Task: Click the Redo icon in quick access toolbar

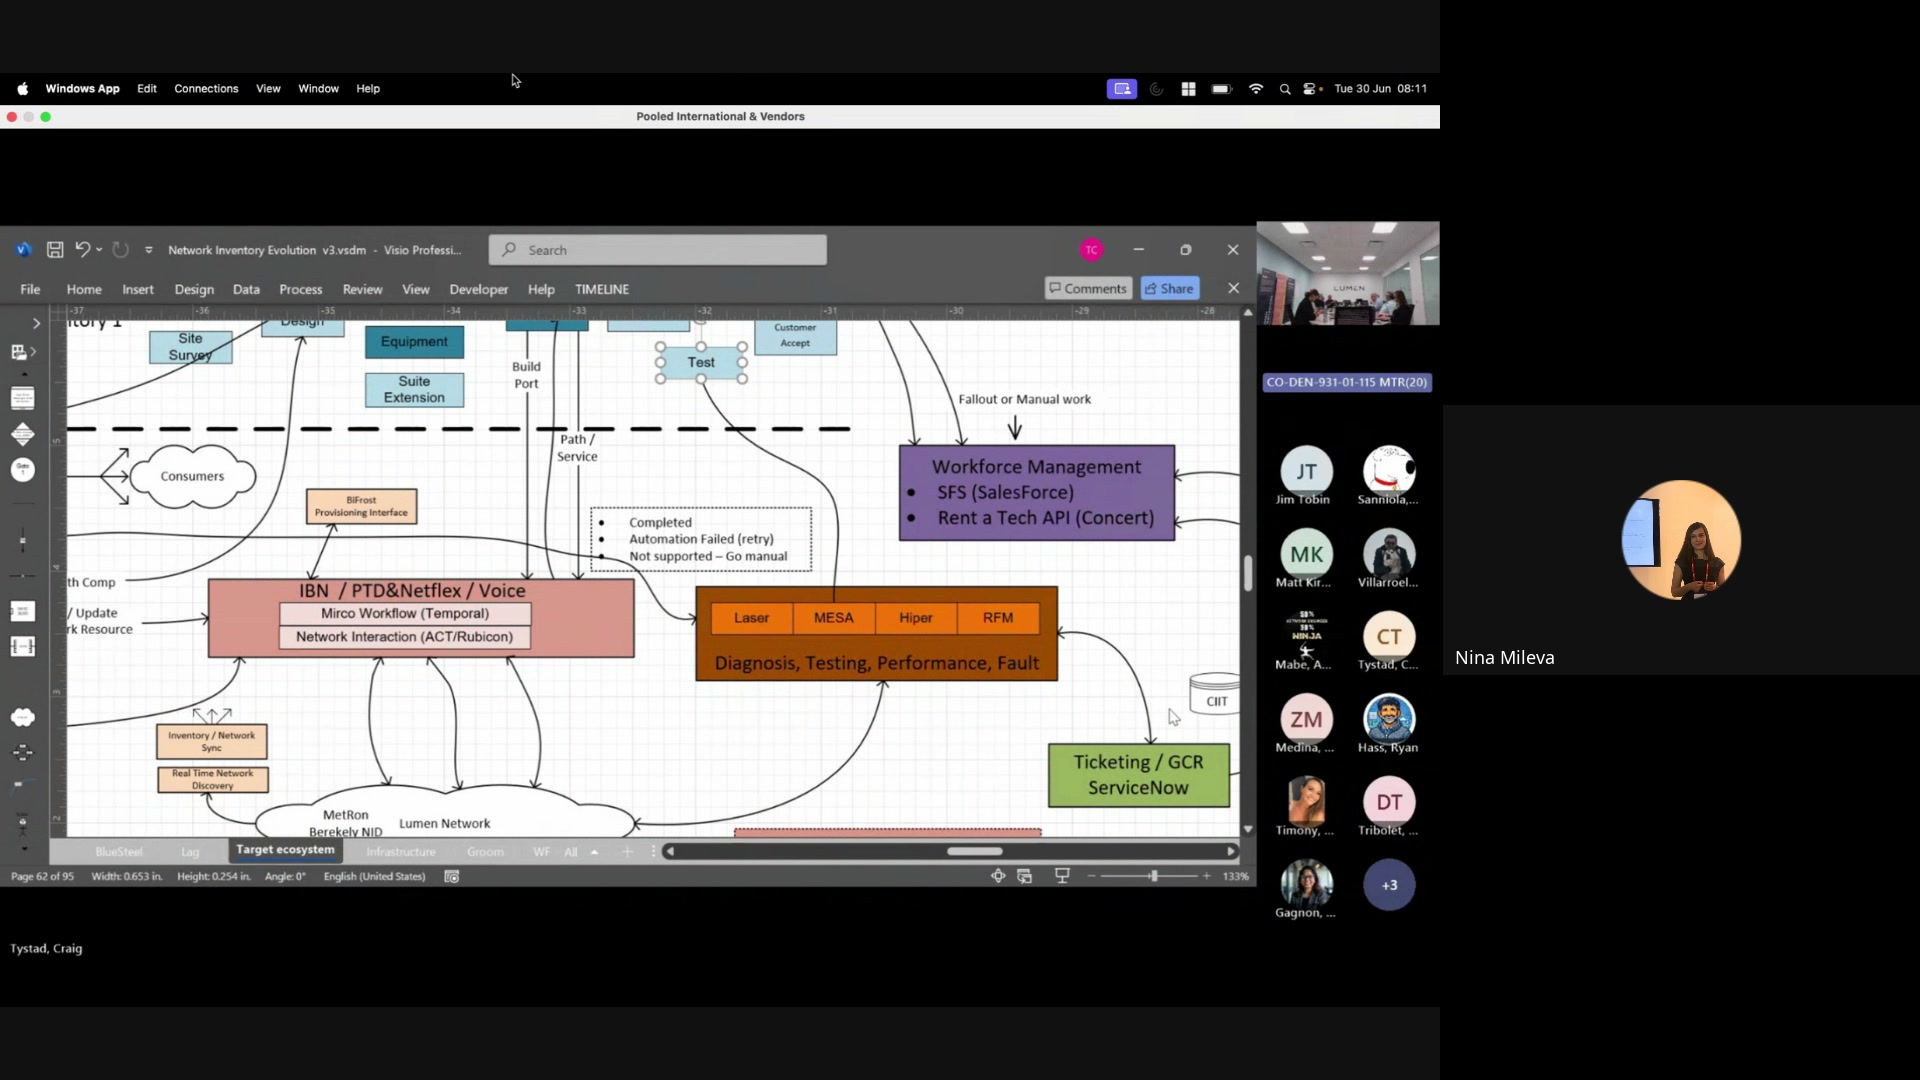Action: 120,250
